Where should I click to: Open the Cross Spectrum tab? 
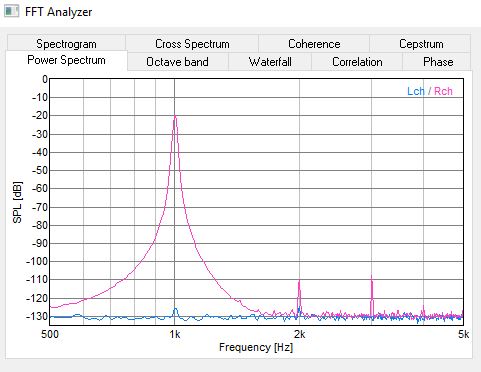pyautogui.click(x=192, y=44)
